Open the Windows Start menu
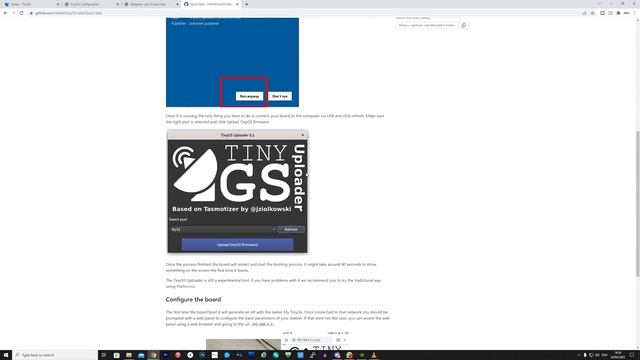Screen dimensions: 640x360 point(6,355)
